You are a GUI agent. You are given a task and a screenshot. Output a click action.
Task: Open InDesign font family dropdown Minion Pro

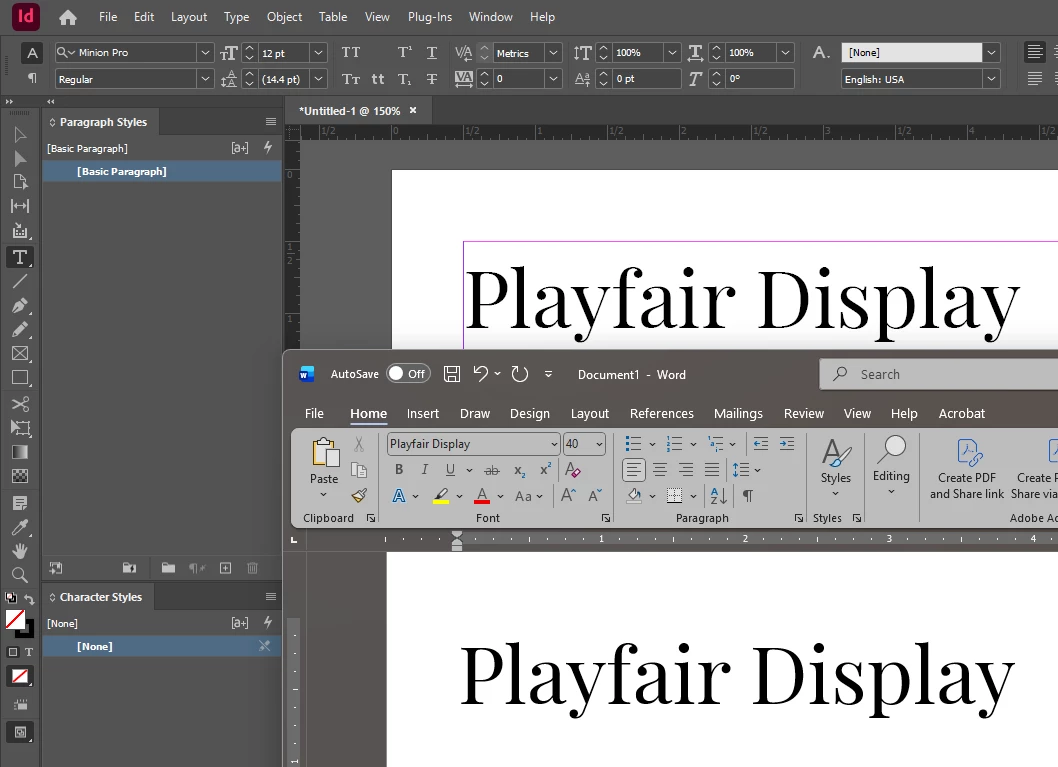[x=205, y=53]
